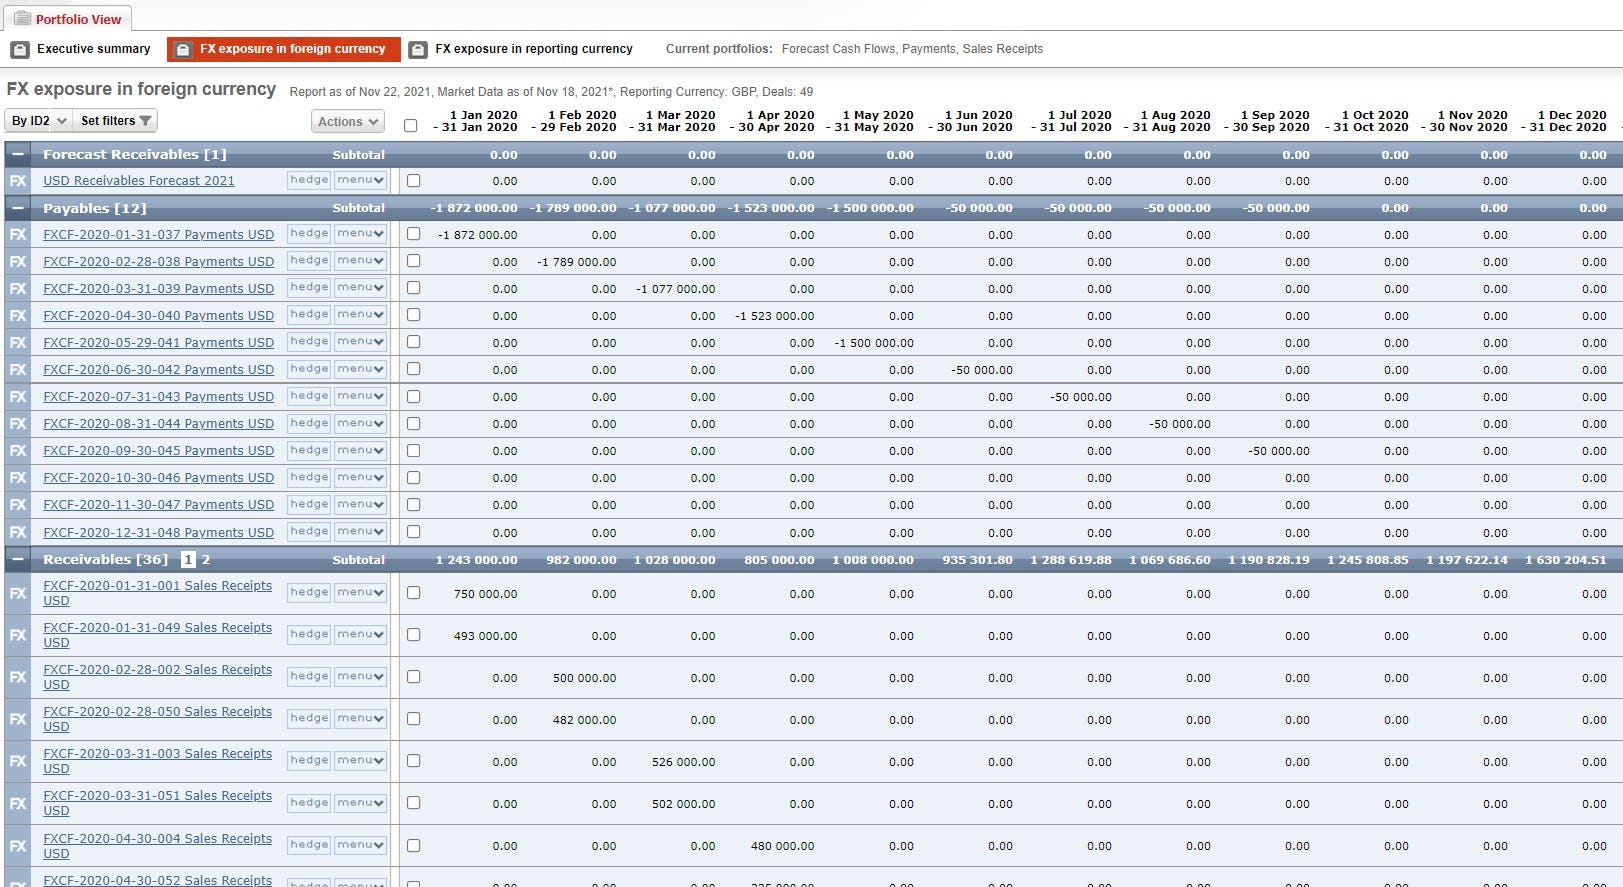1623x887 pixels.
Task: Open the By ID2 grouping dropdown
Action: coord(39,121)
